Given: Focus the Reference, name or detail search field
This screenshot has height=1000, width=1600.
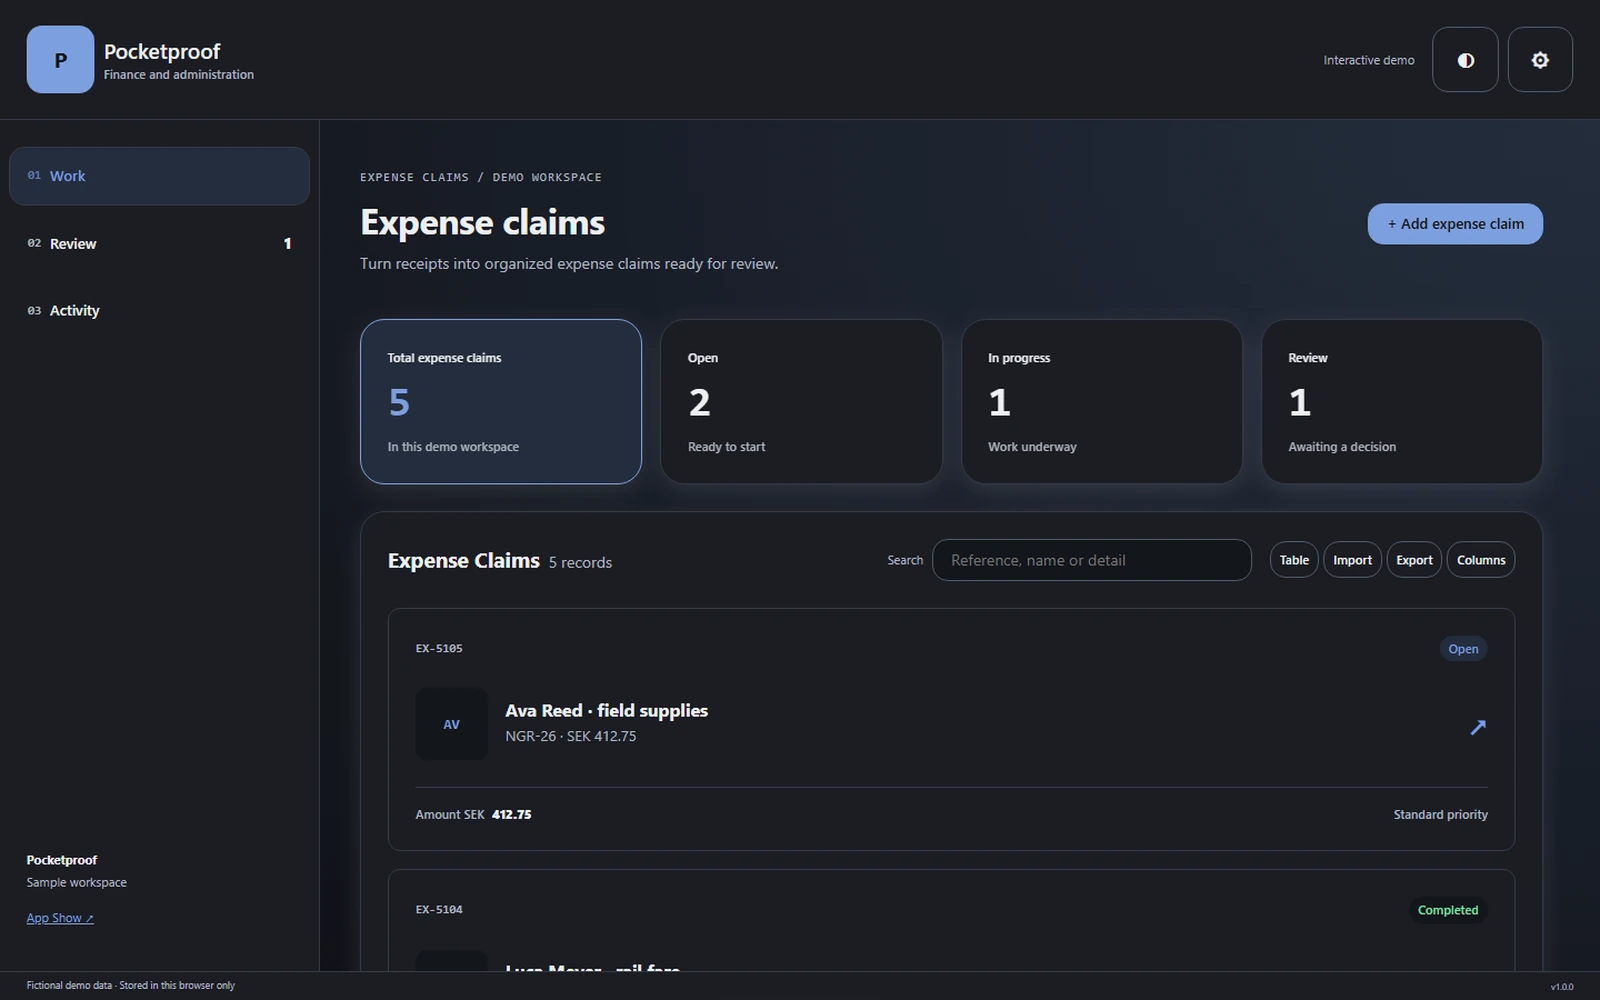Looking at the screenshot, I should 1092,560.
